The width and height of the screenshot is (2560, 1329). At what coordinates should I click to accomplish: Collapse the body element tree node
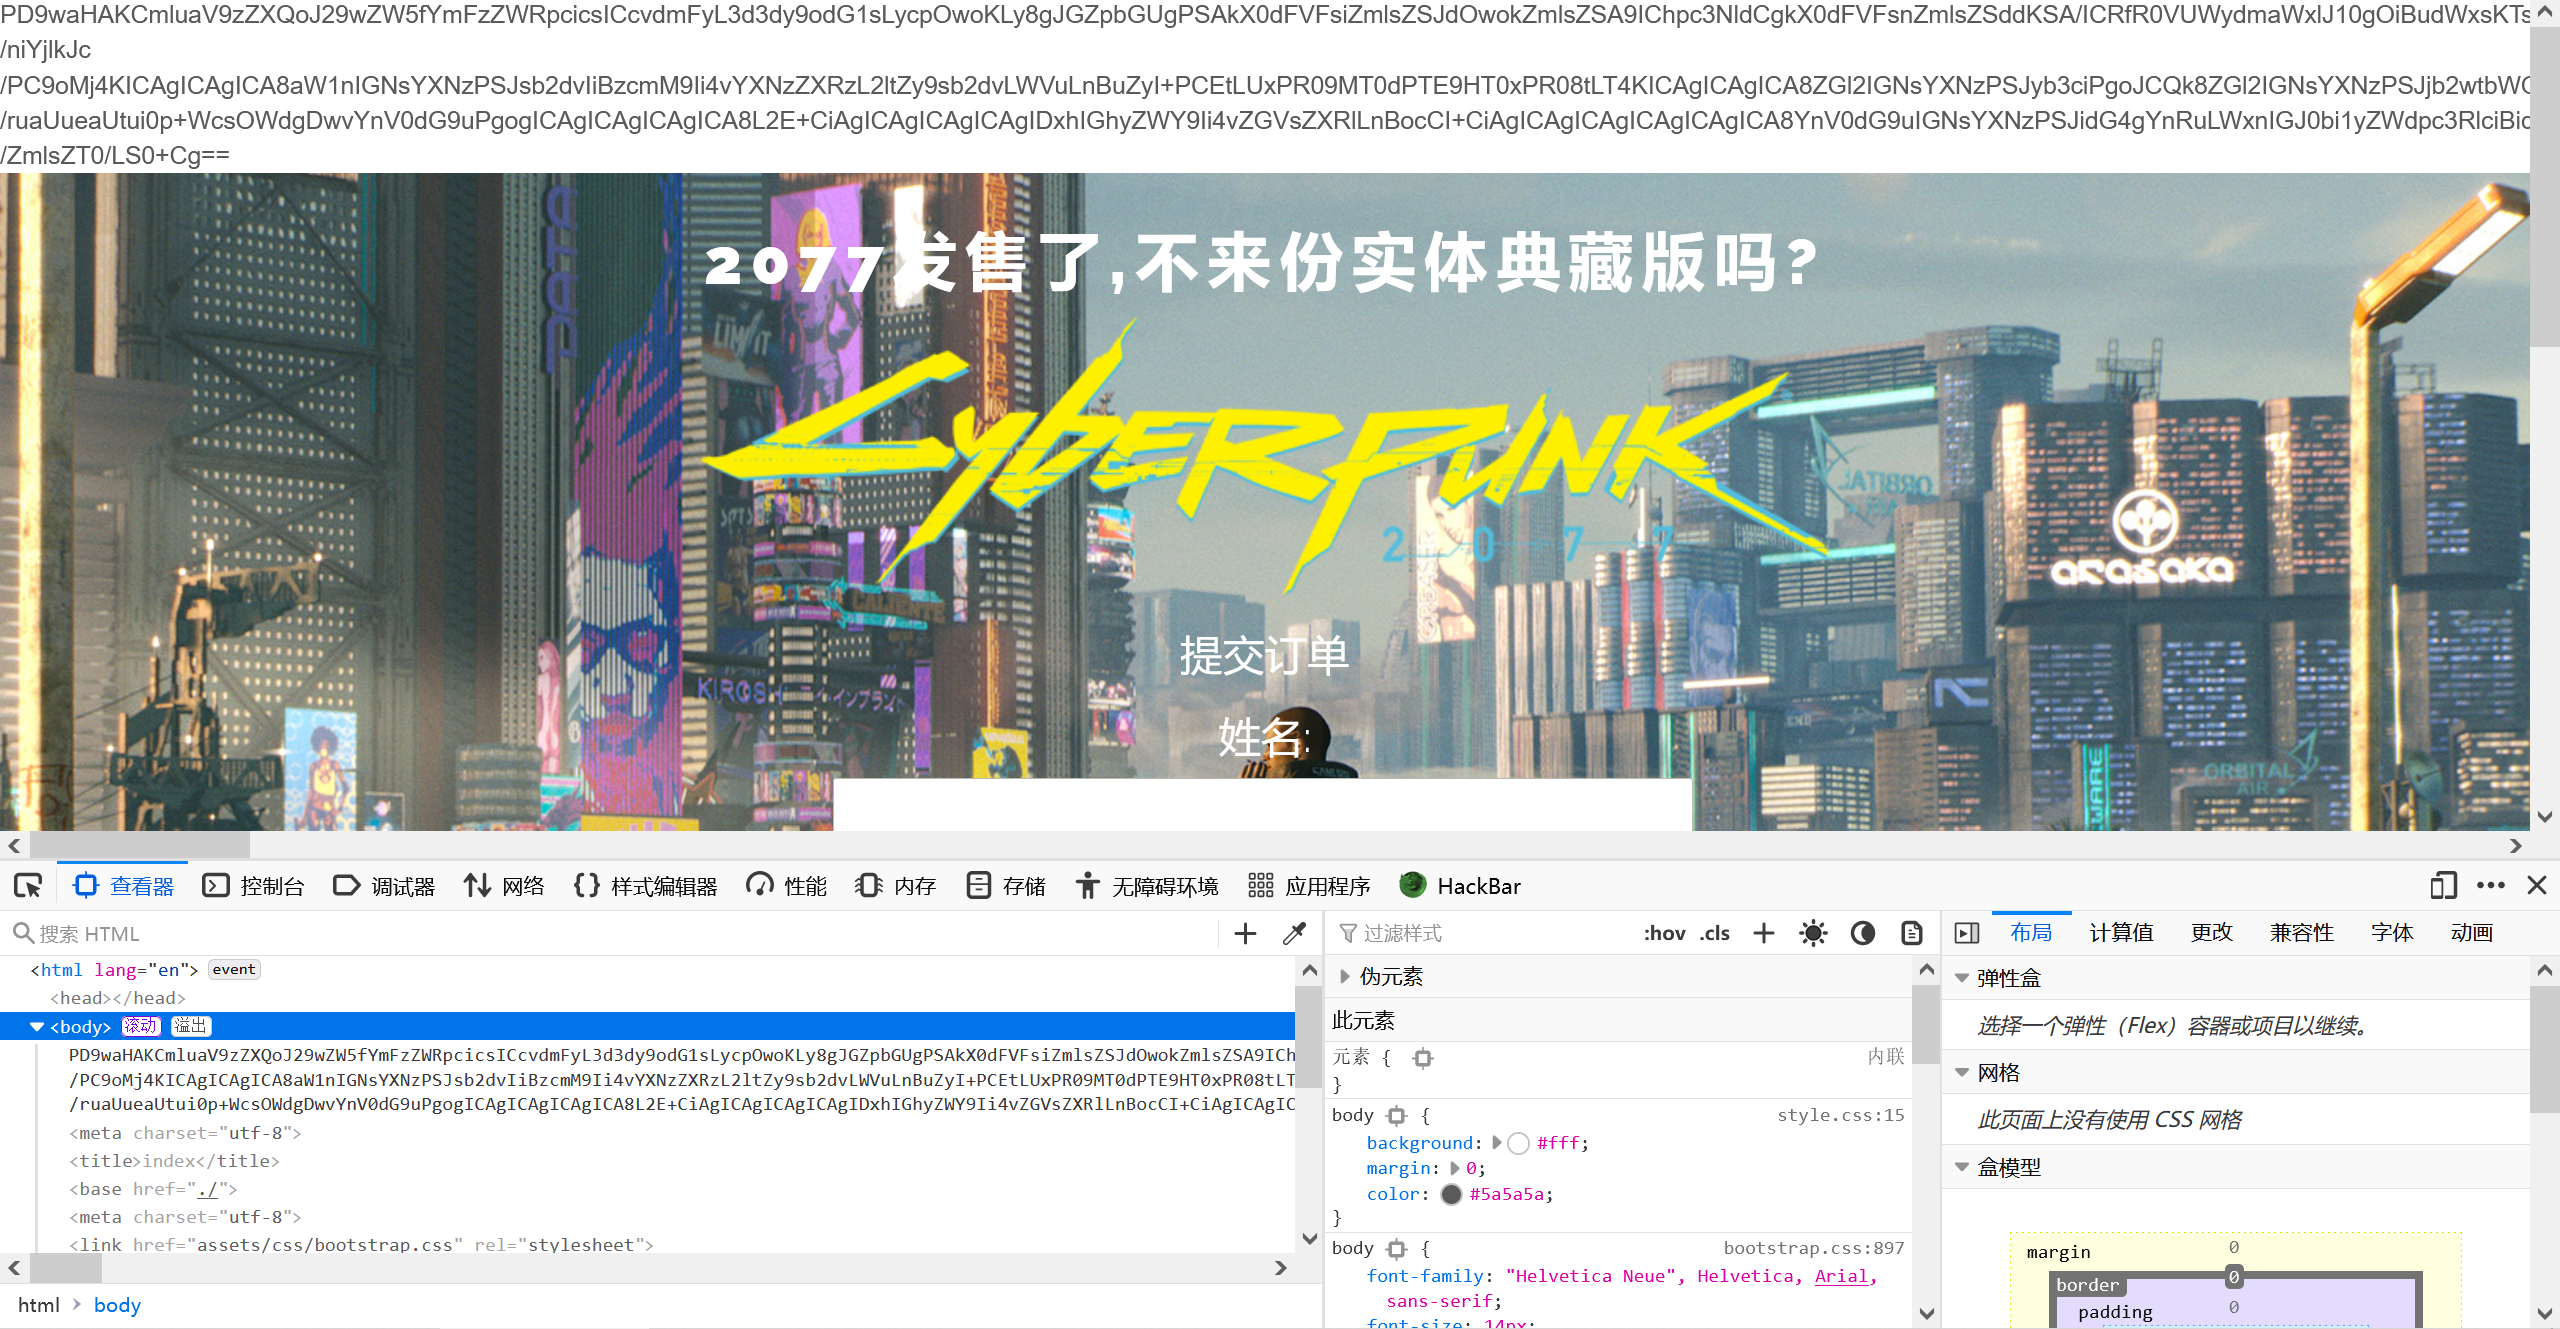coord(37,1027)
